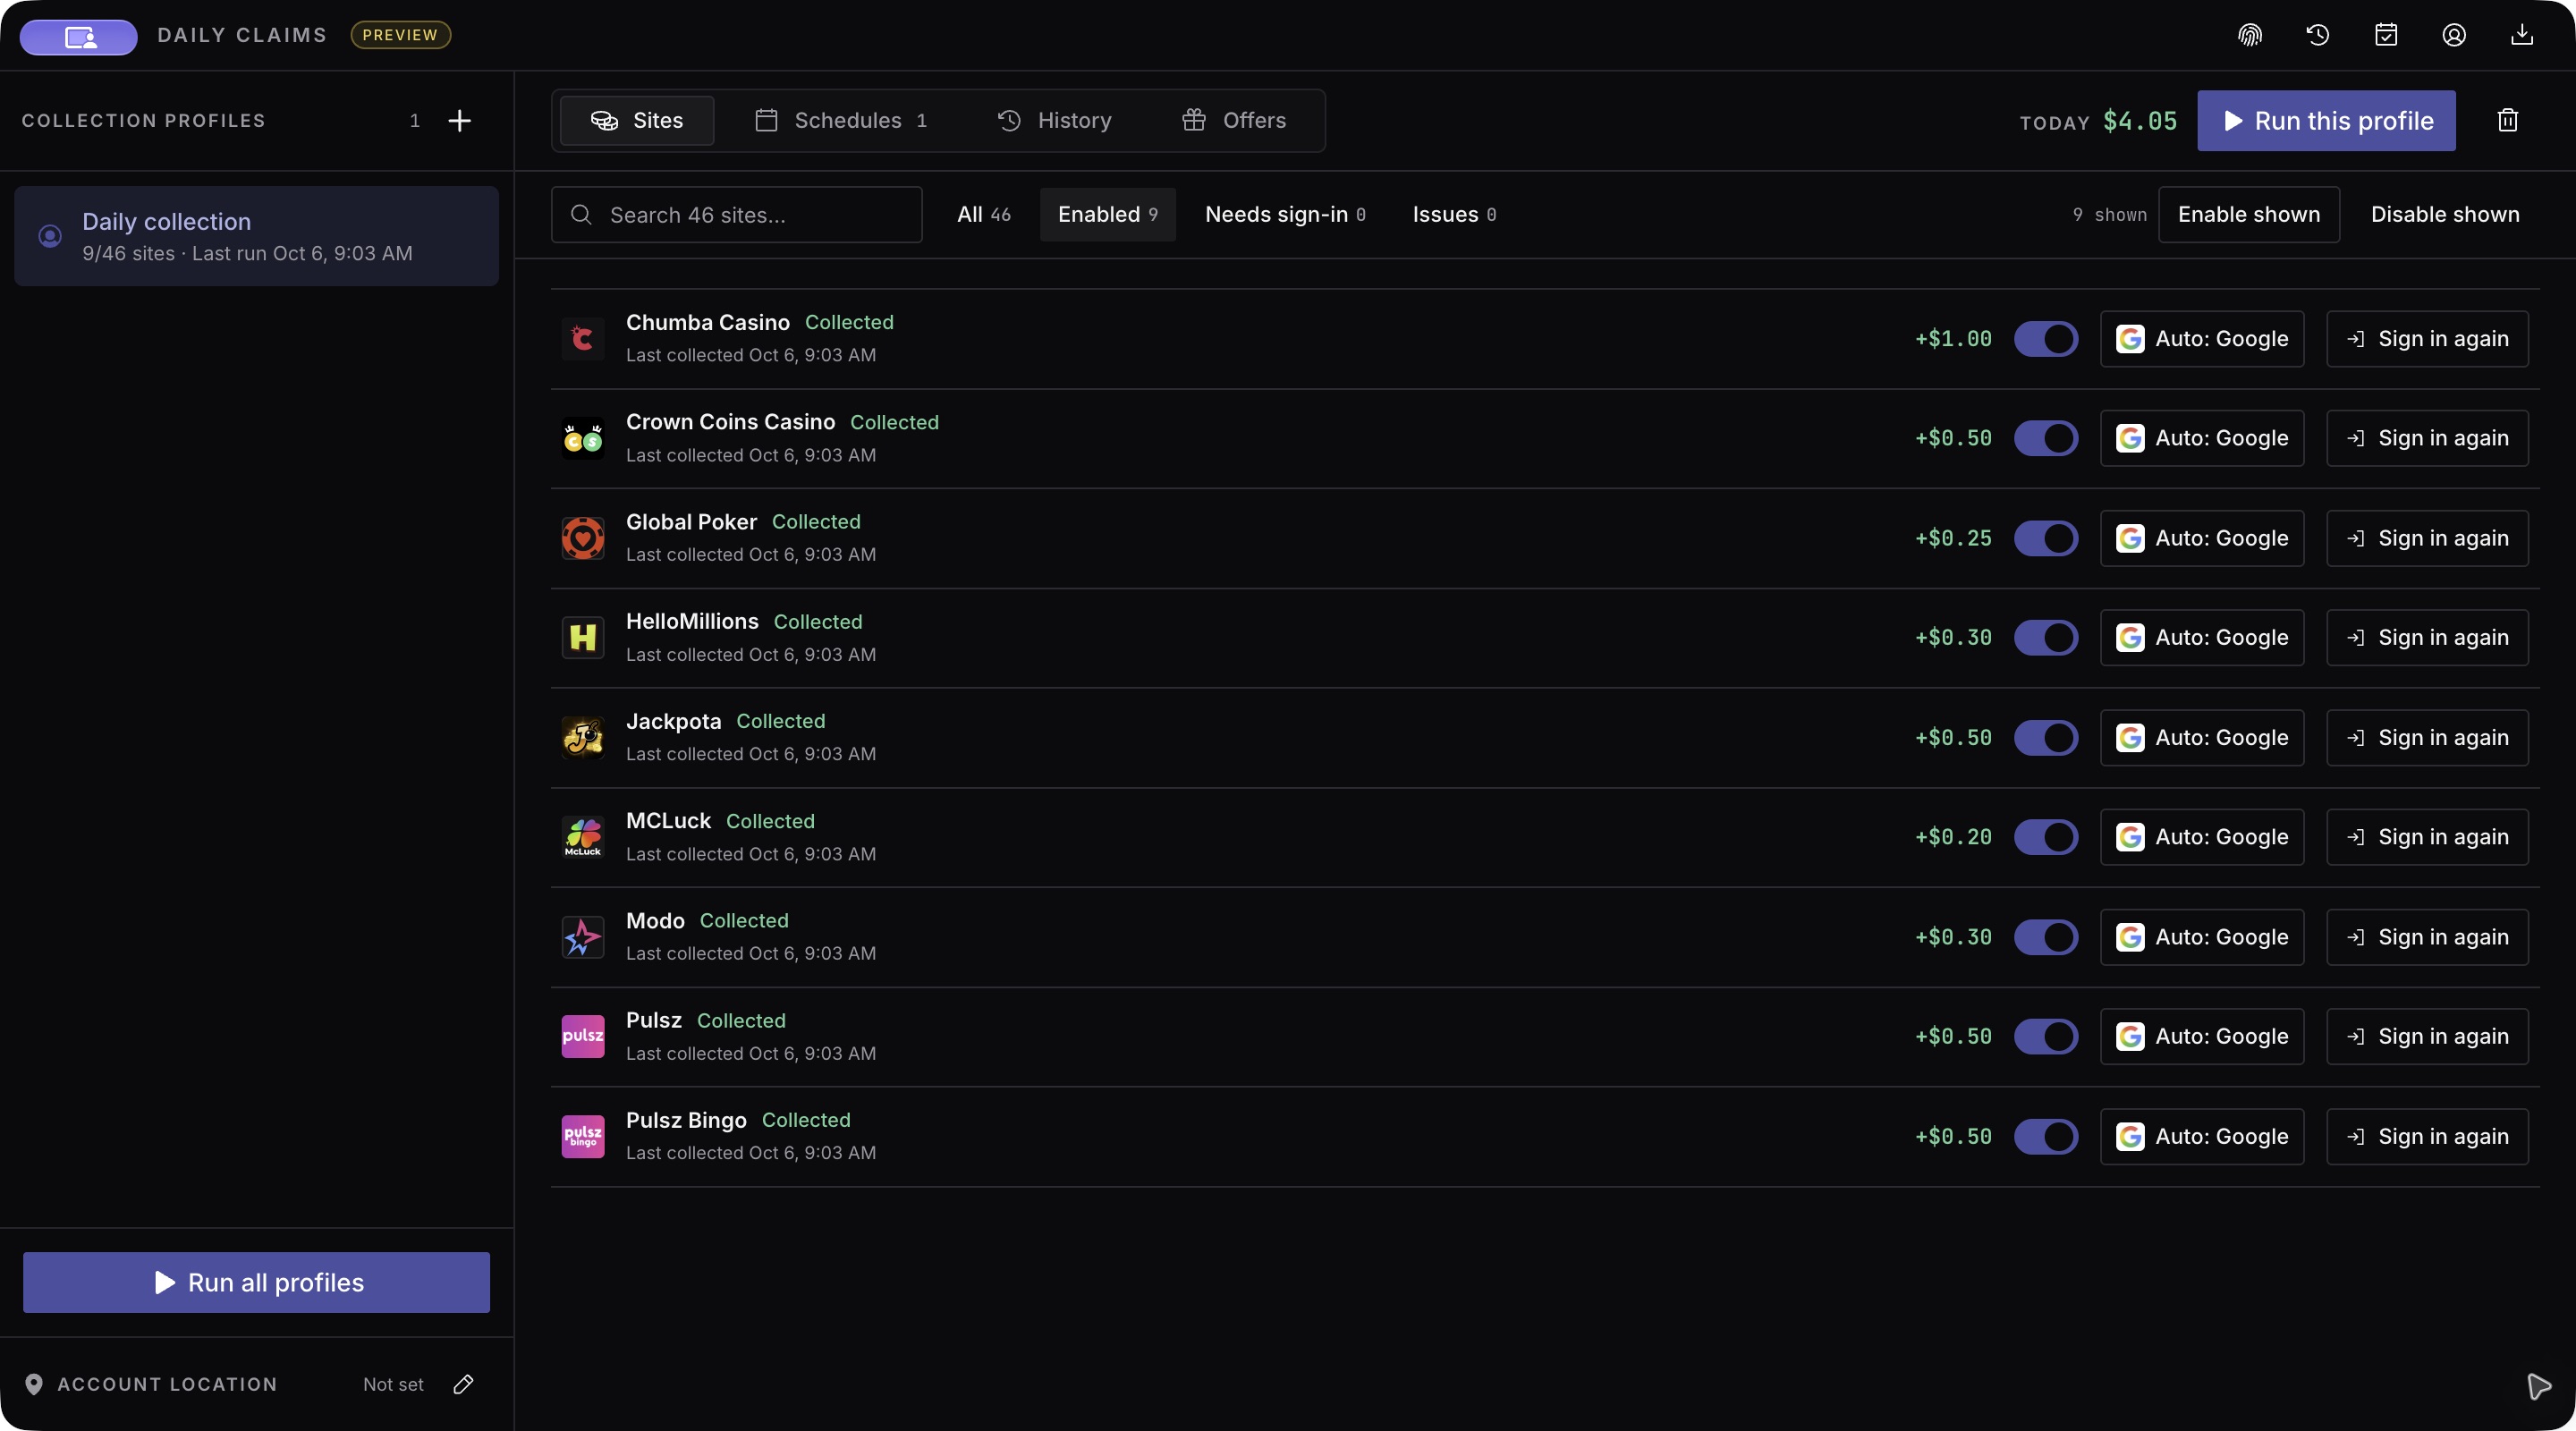Click the Global Poker site logo

tap(582, 538)
